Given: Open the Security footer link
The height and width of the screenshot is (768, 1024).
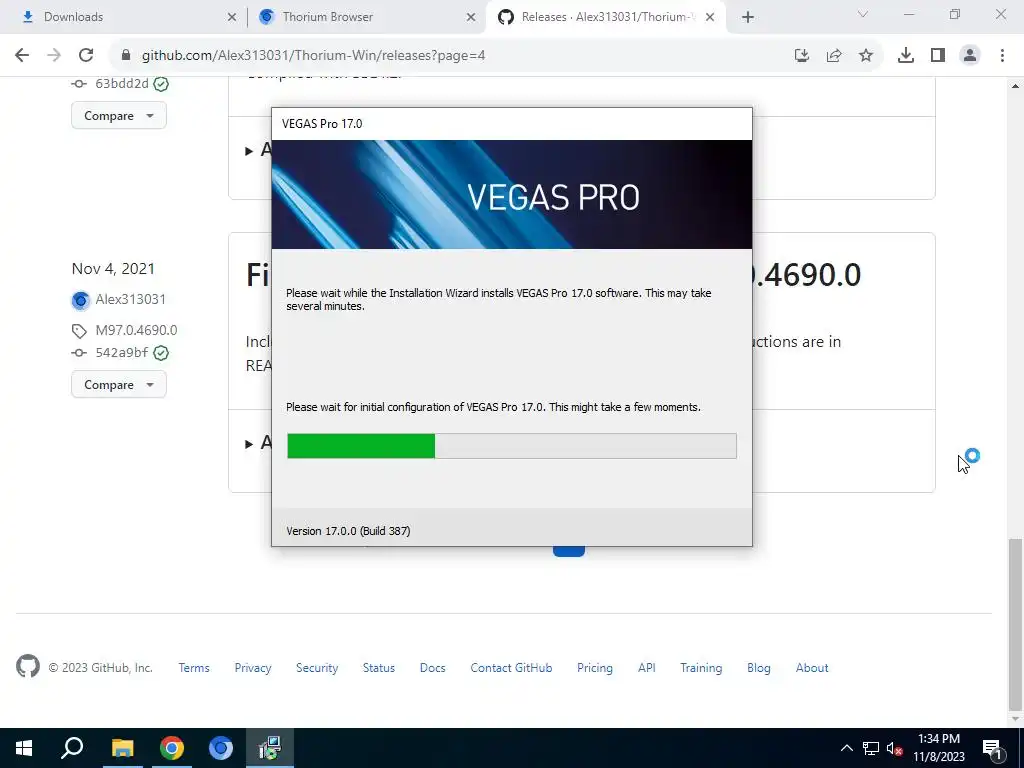Looking at the screenshot, I should click(x=317, y=668).
